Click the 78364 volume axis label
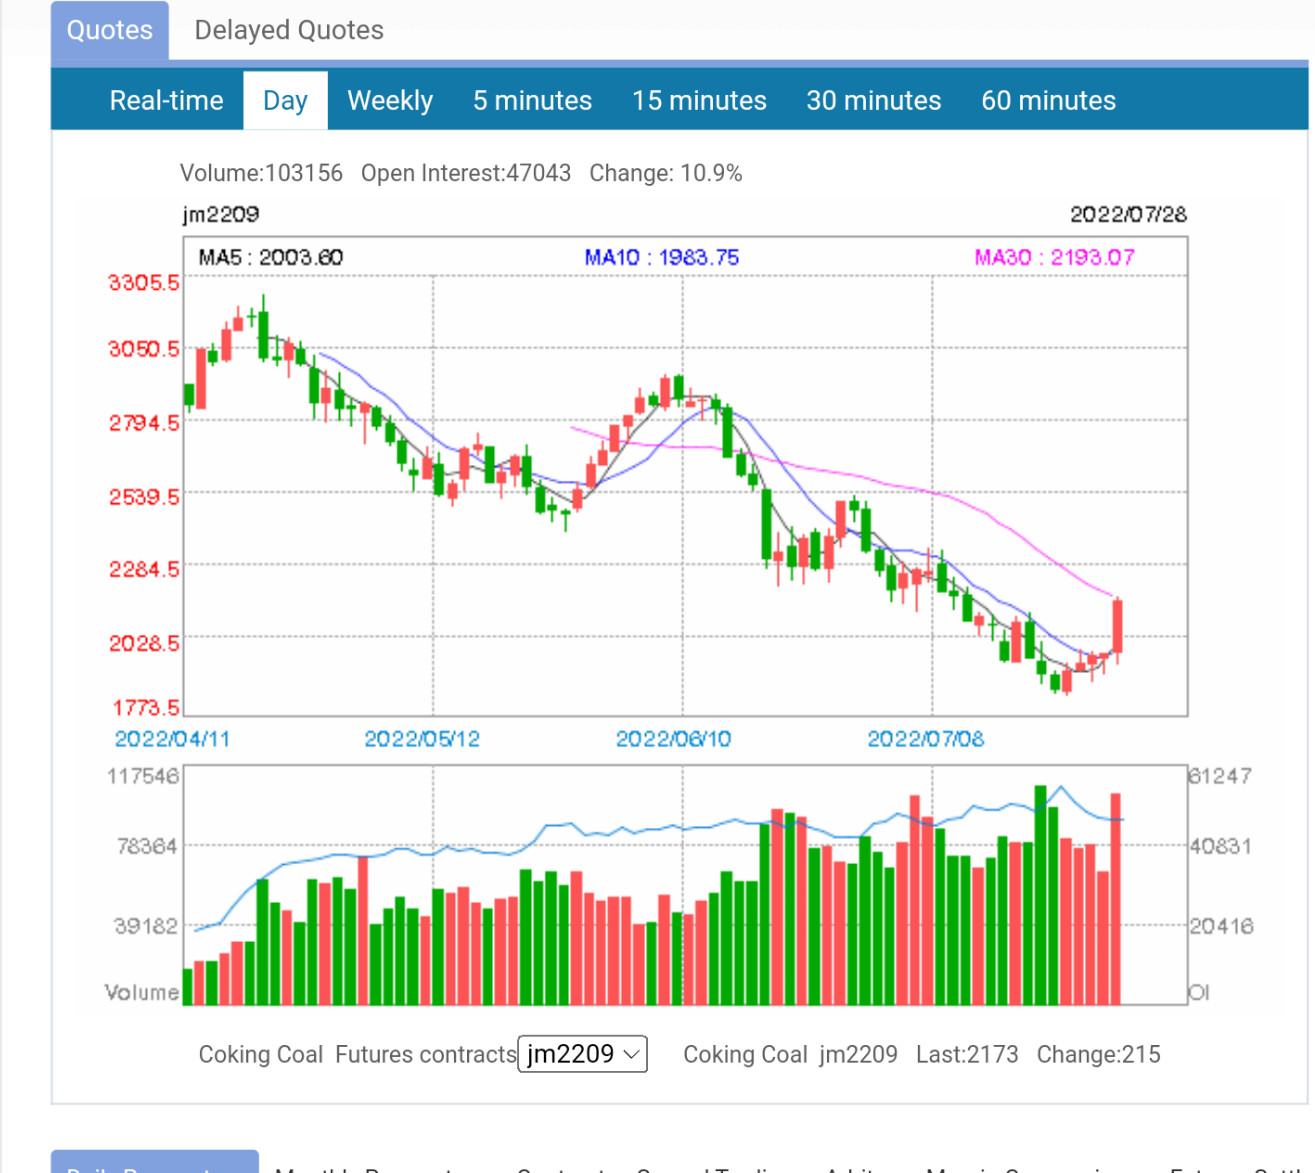 coord(147,846)
